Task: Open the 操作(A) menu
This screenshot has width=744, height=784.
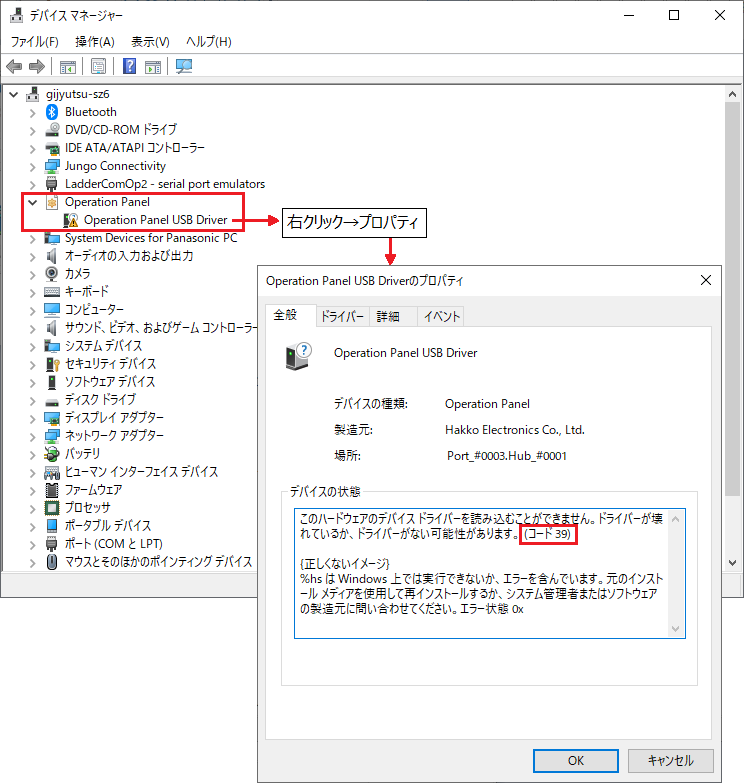Action: tap(95, 42)
